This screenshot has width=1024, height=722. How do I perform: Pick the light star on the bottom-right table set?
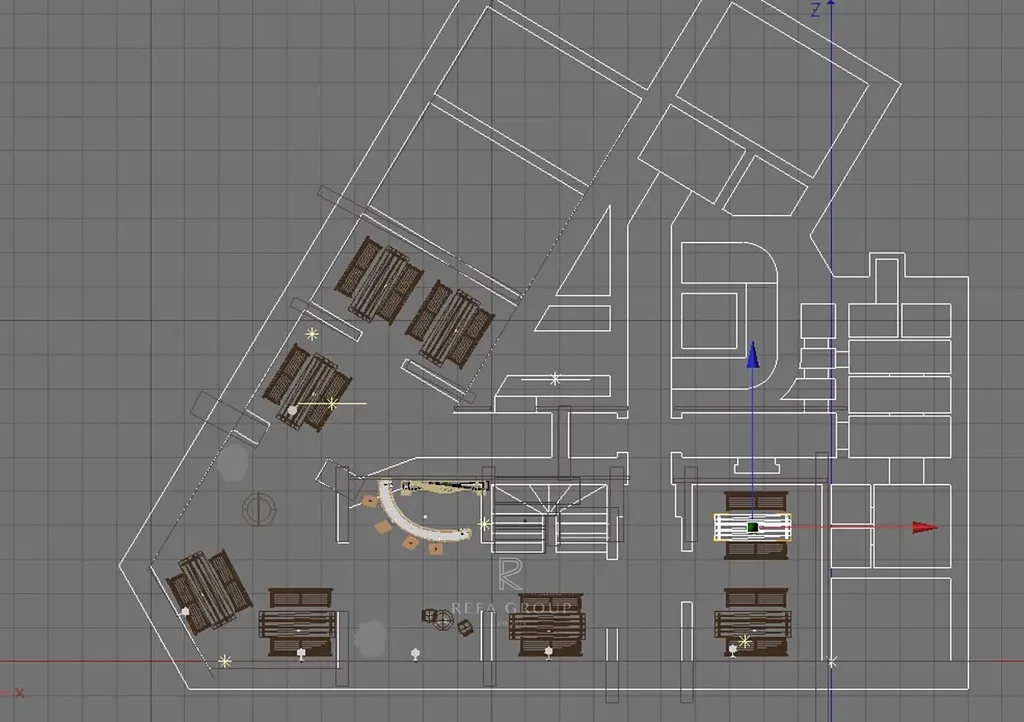click(744, 641)
